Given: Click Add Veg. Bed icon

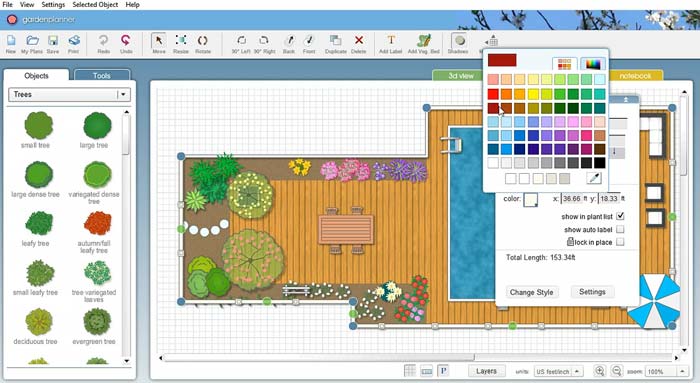Looking at the screenshot, I should pyautogui.click(x=424, y=41).
